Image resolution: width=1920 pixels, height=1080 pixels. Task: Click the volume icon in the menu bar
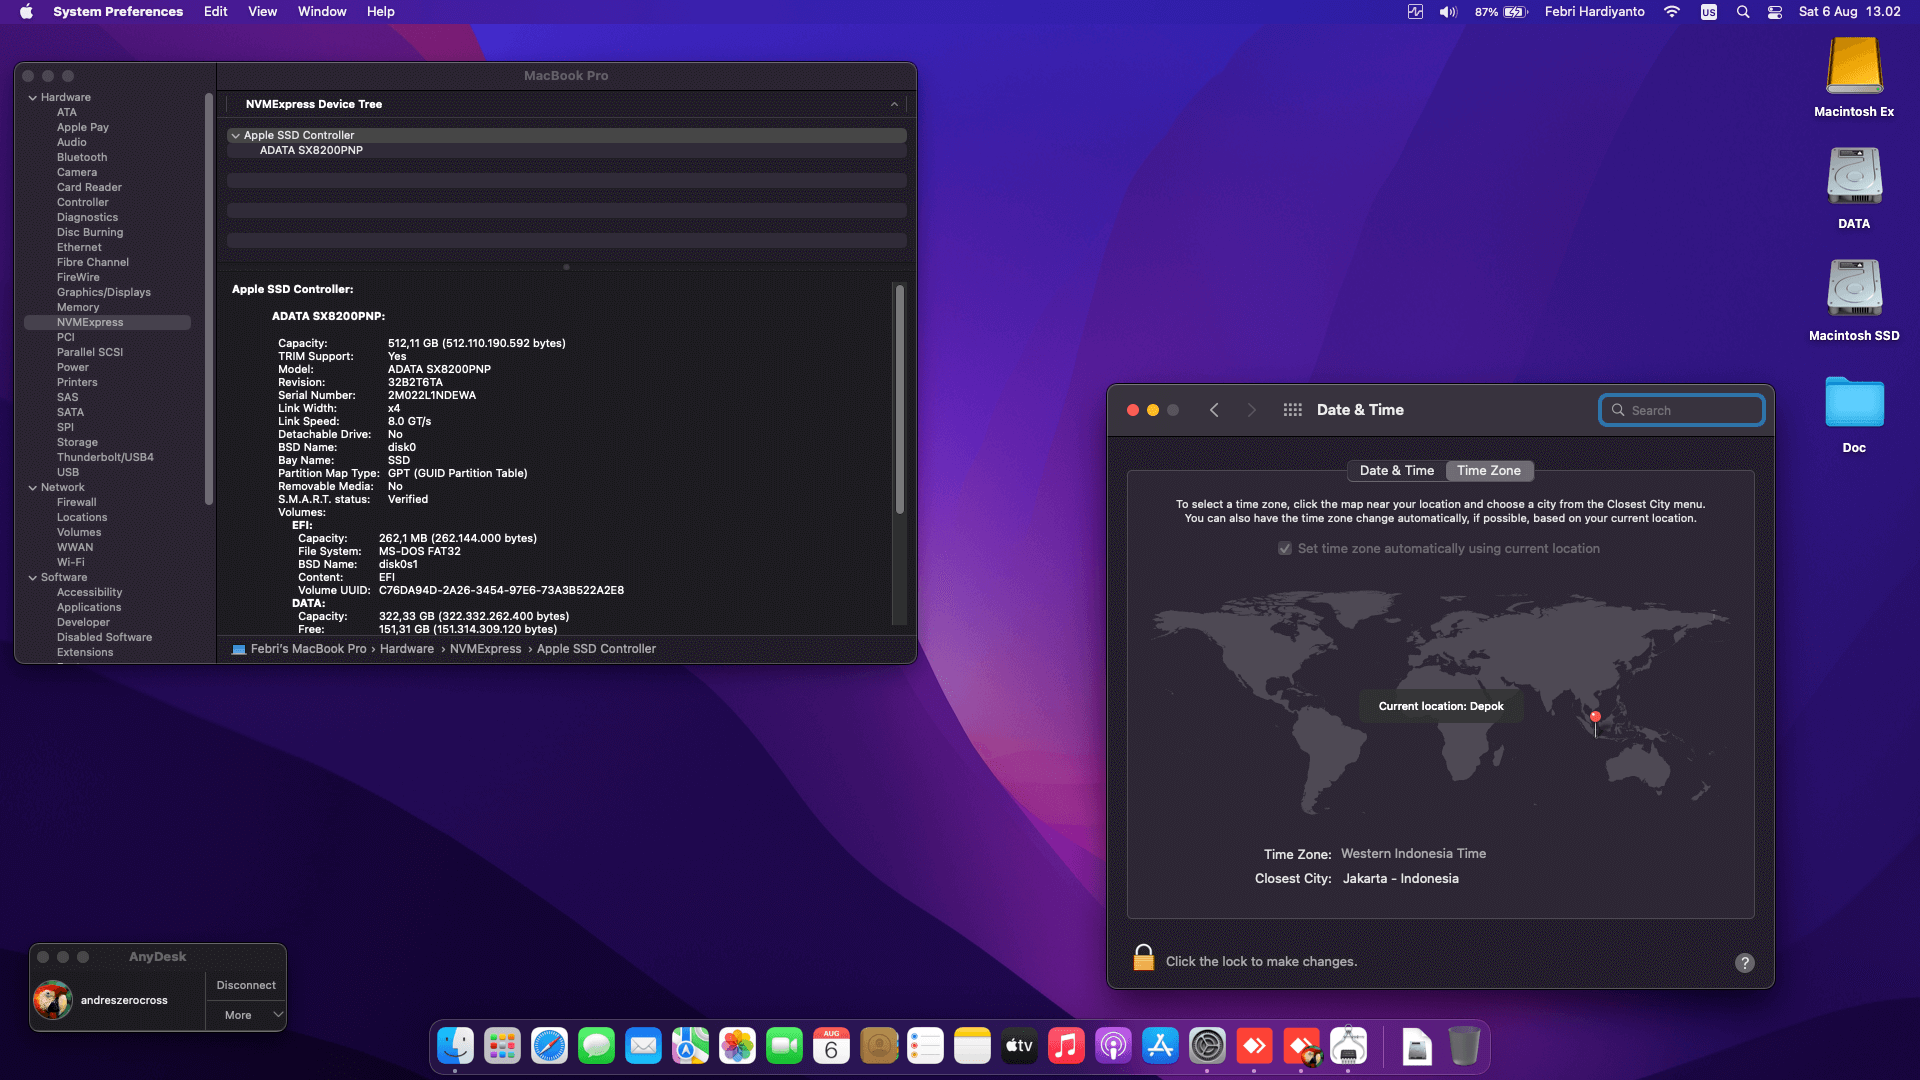1448,12
